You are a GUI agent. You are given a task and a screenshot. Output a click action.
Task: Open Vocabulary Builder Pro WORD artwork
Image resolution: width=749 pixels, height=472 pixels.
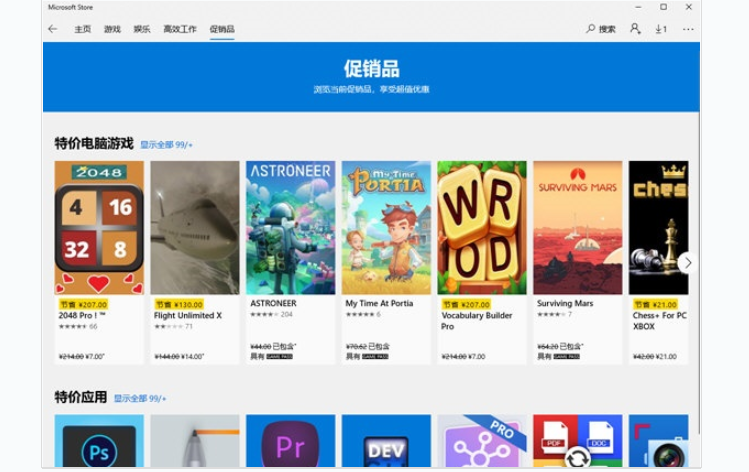pyautogui.click(x=482, y=227)
